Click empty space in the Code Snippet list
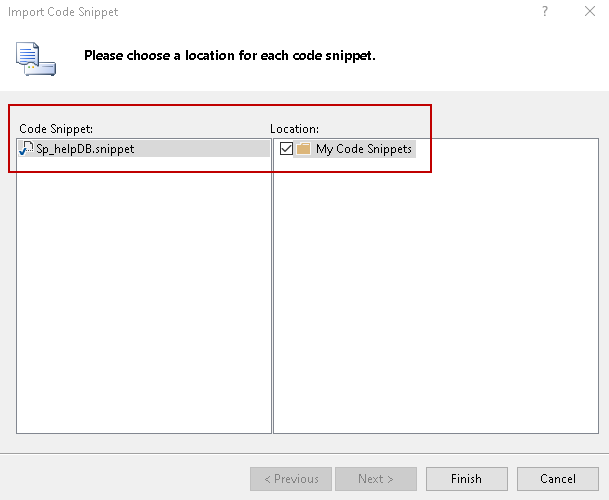The height and width of the screenshot is (500, 609). pos(143,300)
